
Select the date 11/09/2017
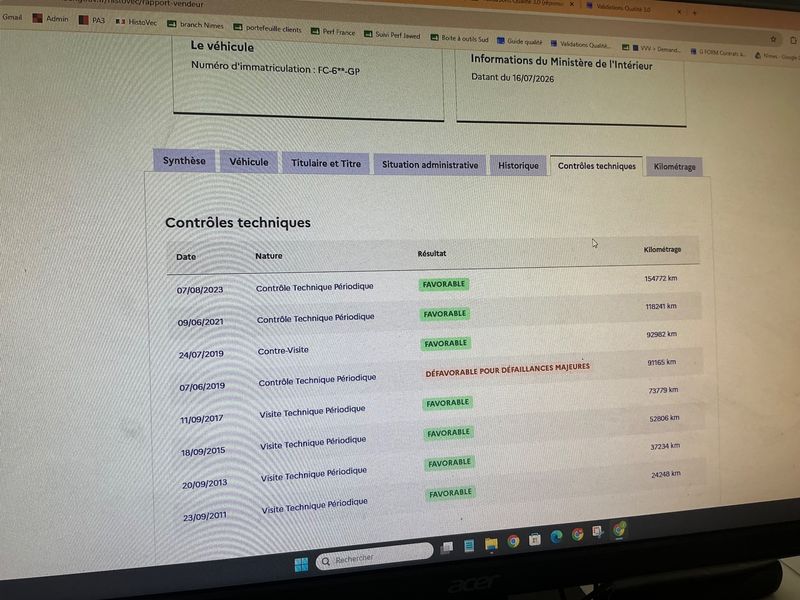click(x=202, y=419)
